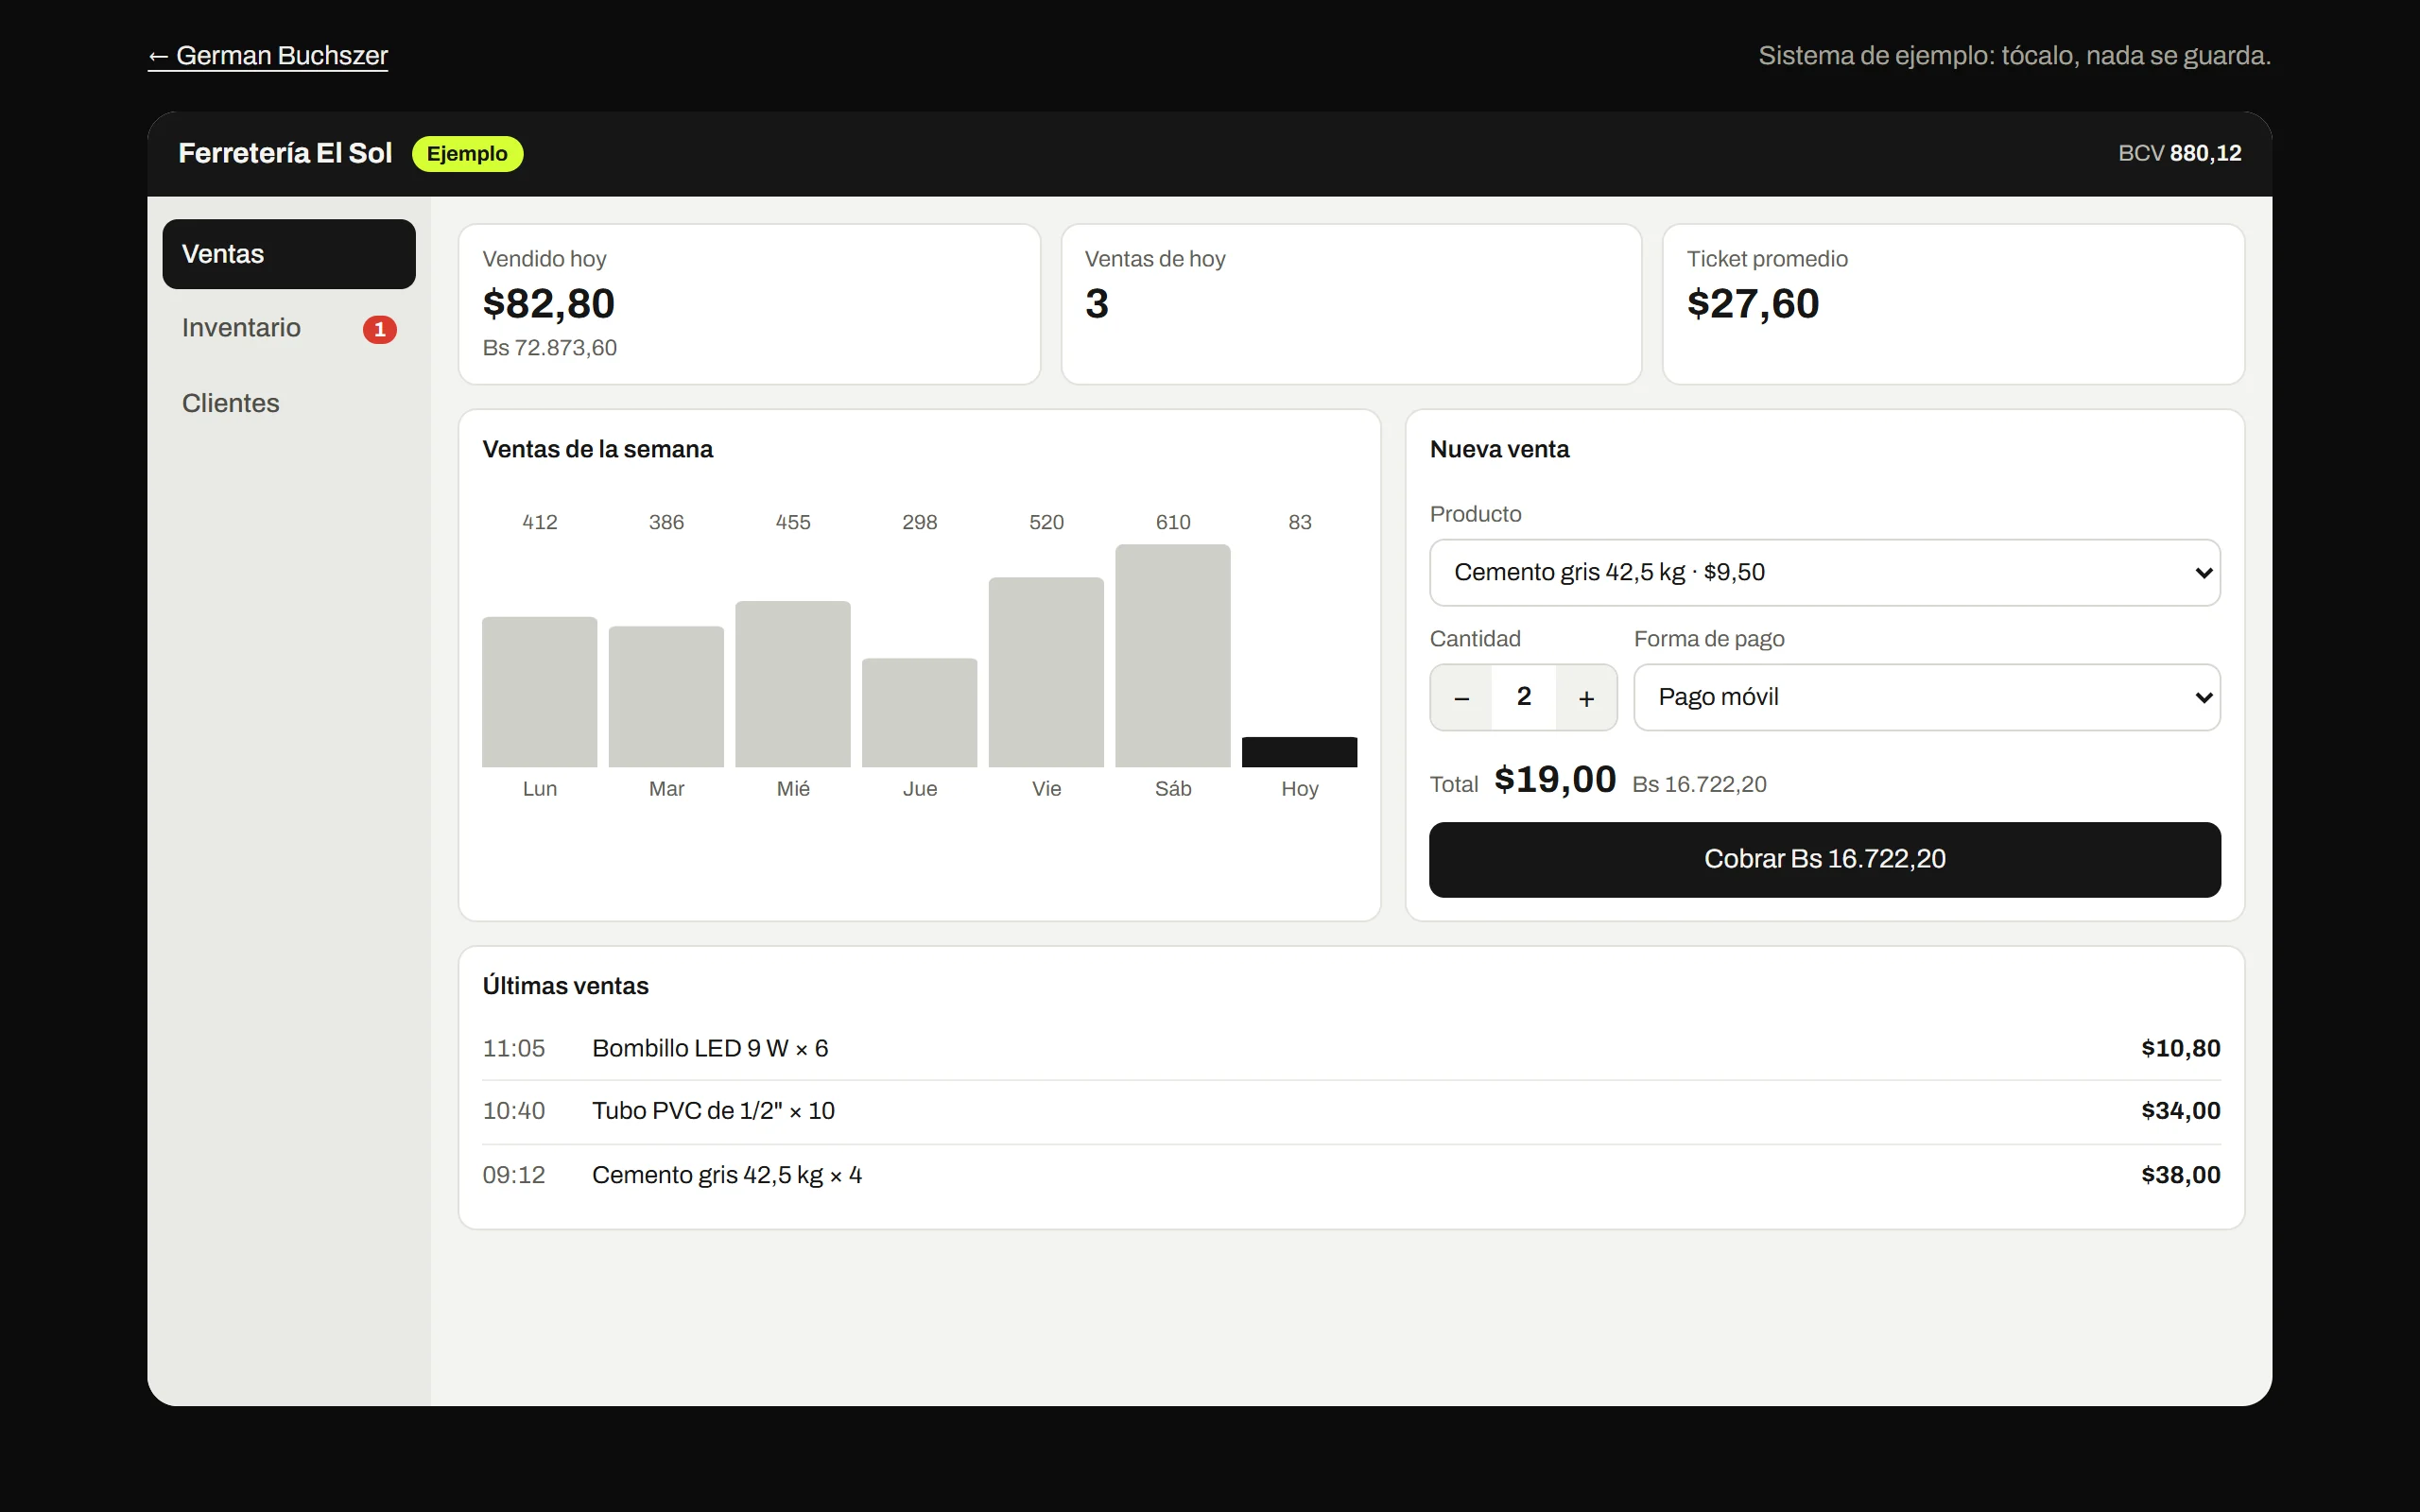
Task: Open the Ventas section in sidebar
Action: [288, 254]
